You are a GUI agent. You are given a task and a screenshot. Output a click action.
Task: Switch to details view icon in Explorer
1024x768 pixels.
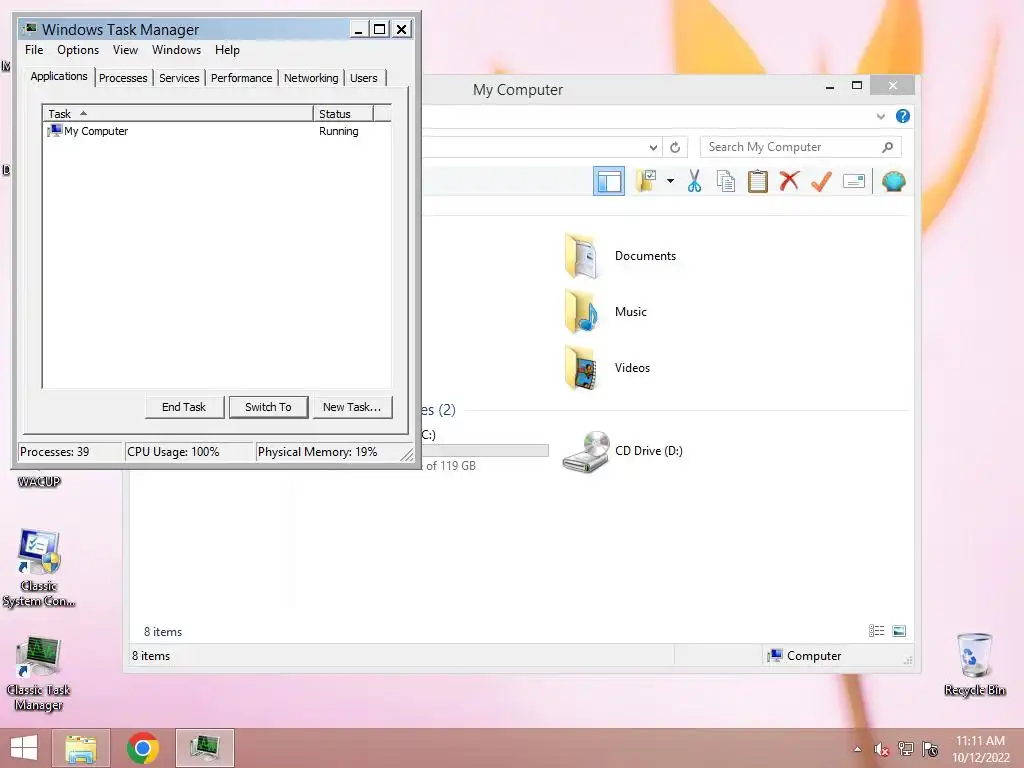click(x=876, y=631)
